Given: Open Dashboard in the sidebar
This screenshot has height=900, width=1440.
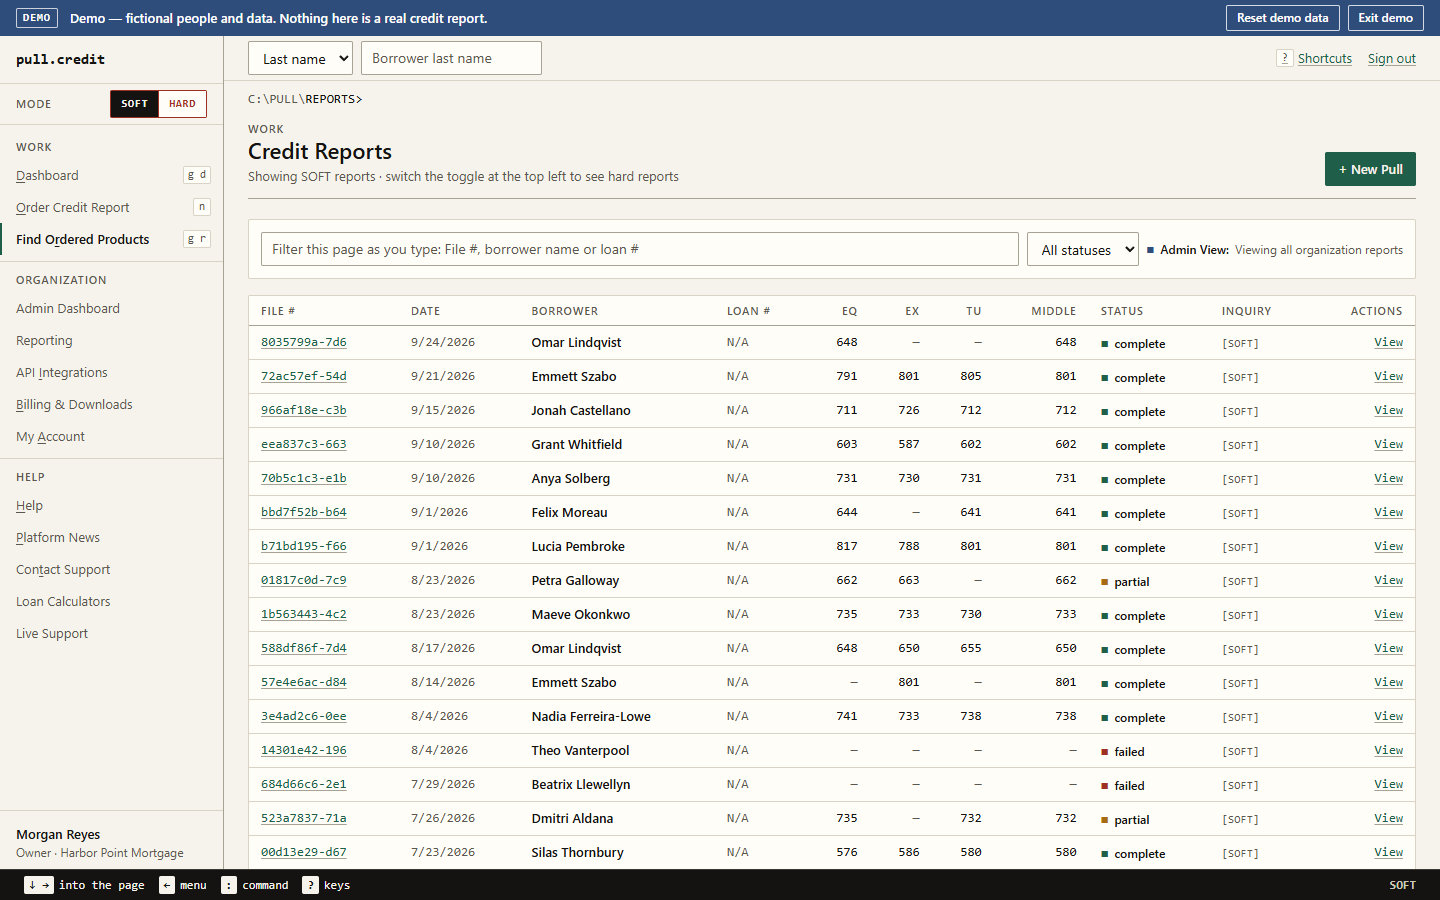Looking at the screenshot, I should coord(47,175).
